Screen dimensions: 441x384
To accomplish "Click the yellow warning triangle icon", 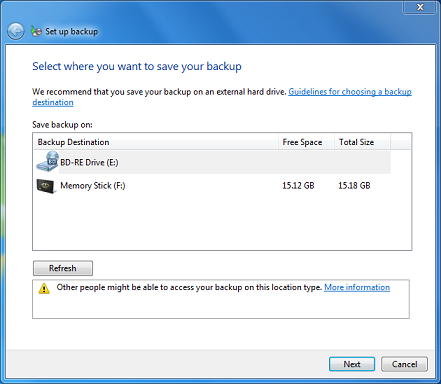I will 44,288.
